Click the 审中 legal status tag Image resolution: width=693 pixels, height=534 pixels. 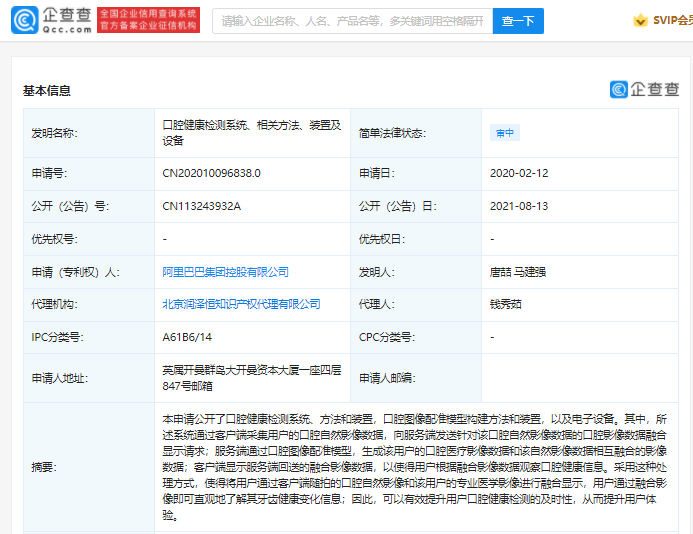[x=504, y=133]
